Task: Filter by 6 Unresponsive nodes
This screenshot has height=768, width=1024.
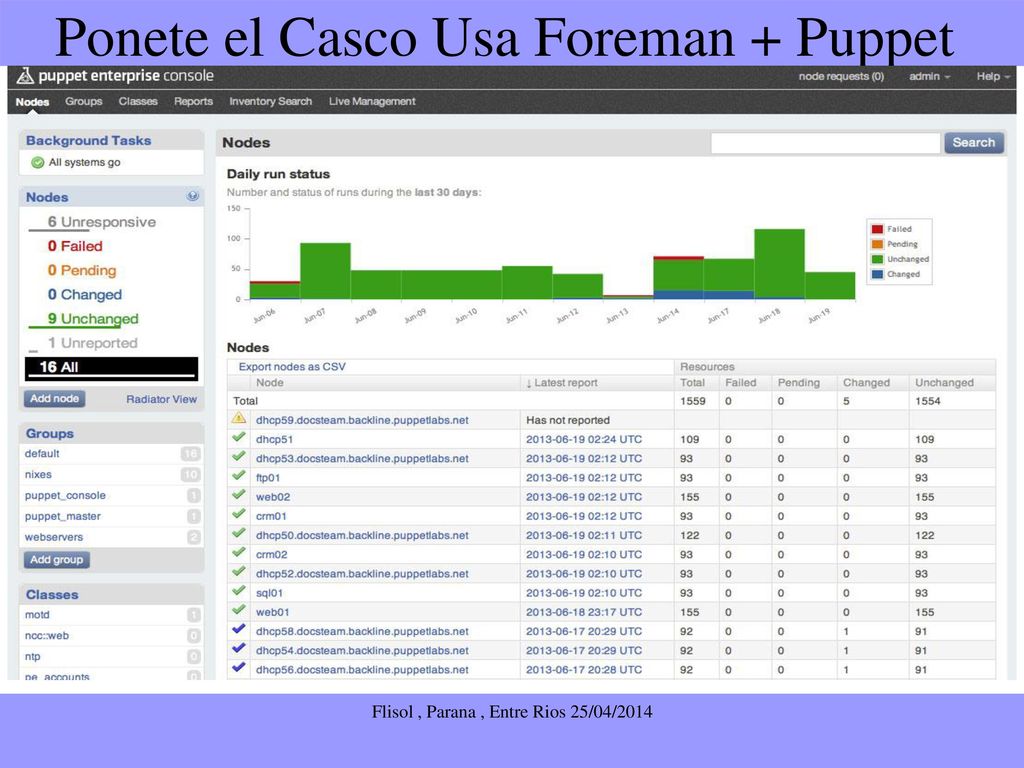Action: [101, 222]
